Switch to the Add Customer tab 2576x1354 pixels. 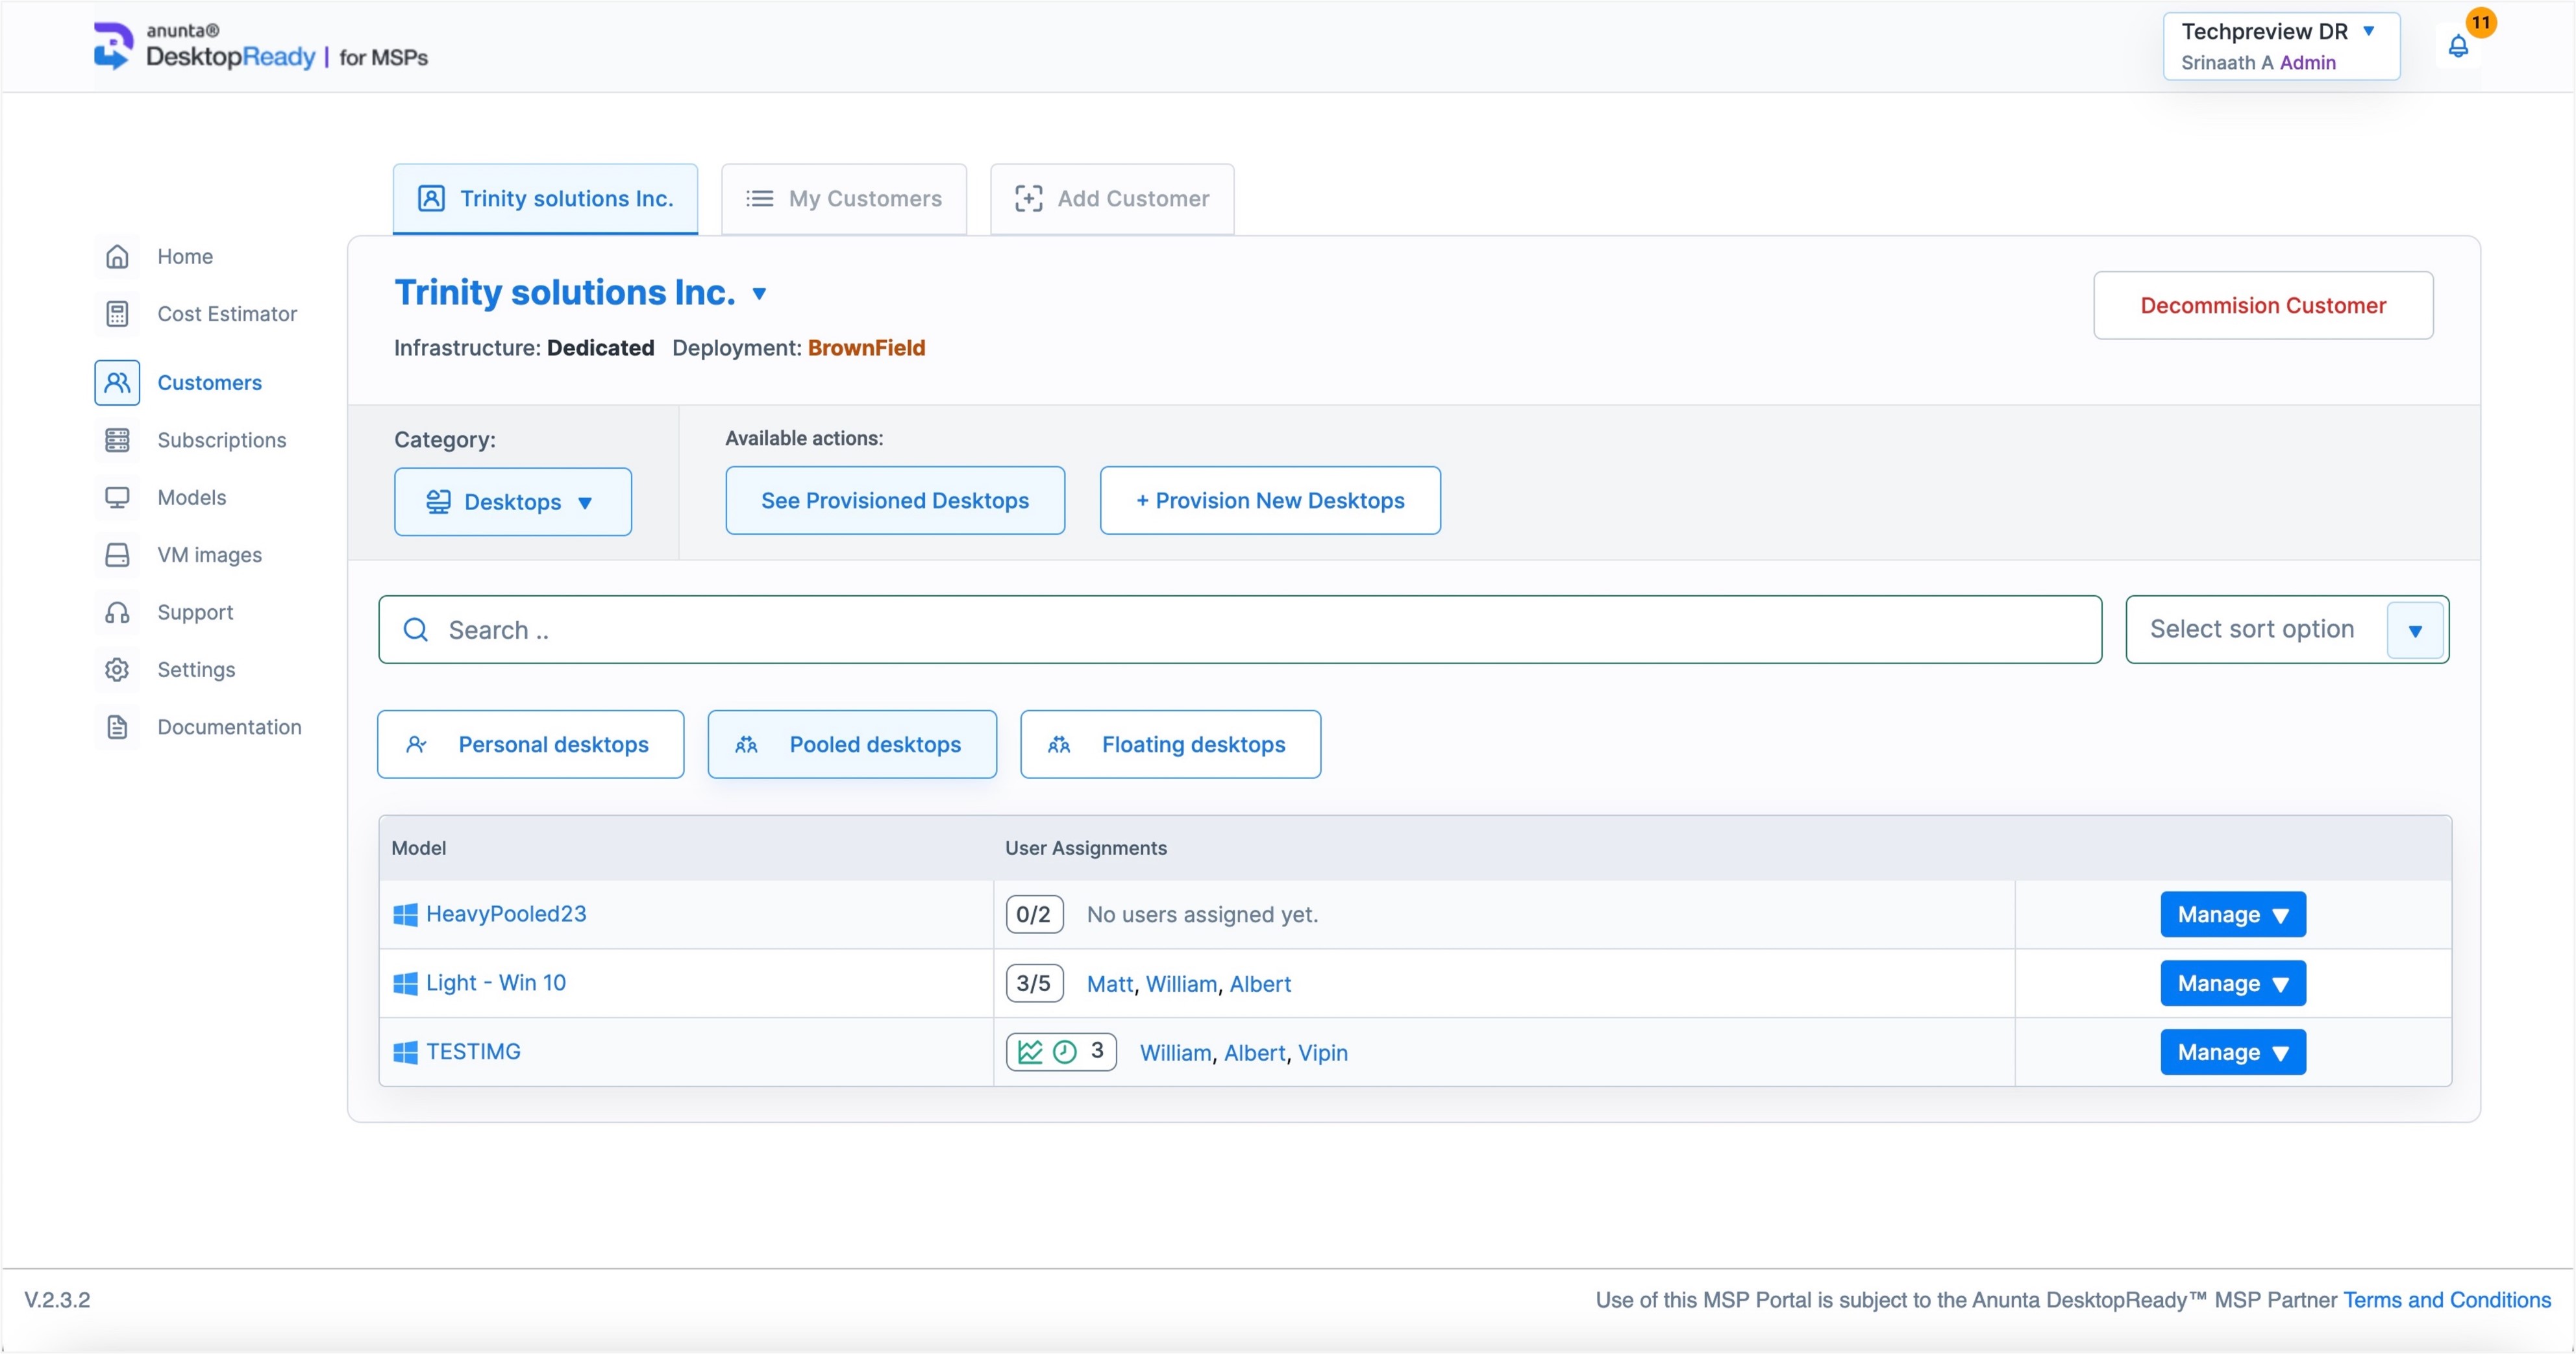pos(1112,199)
